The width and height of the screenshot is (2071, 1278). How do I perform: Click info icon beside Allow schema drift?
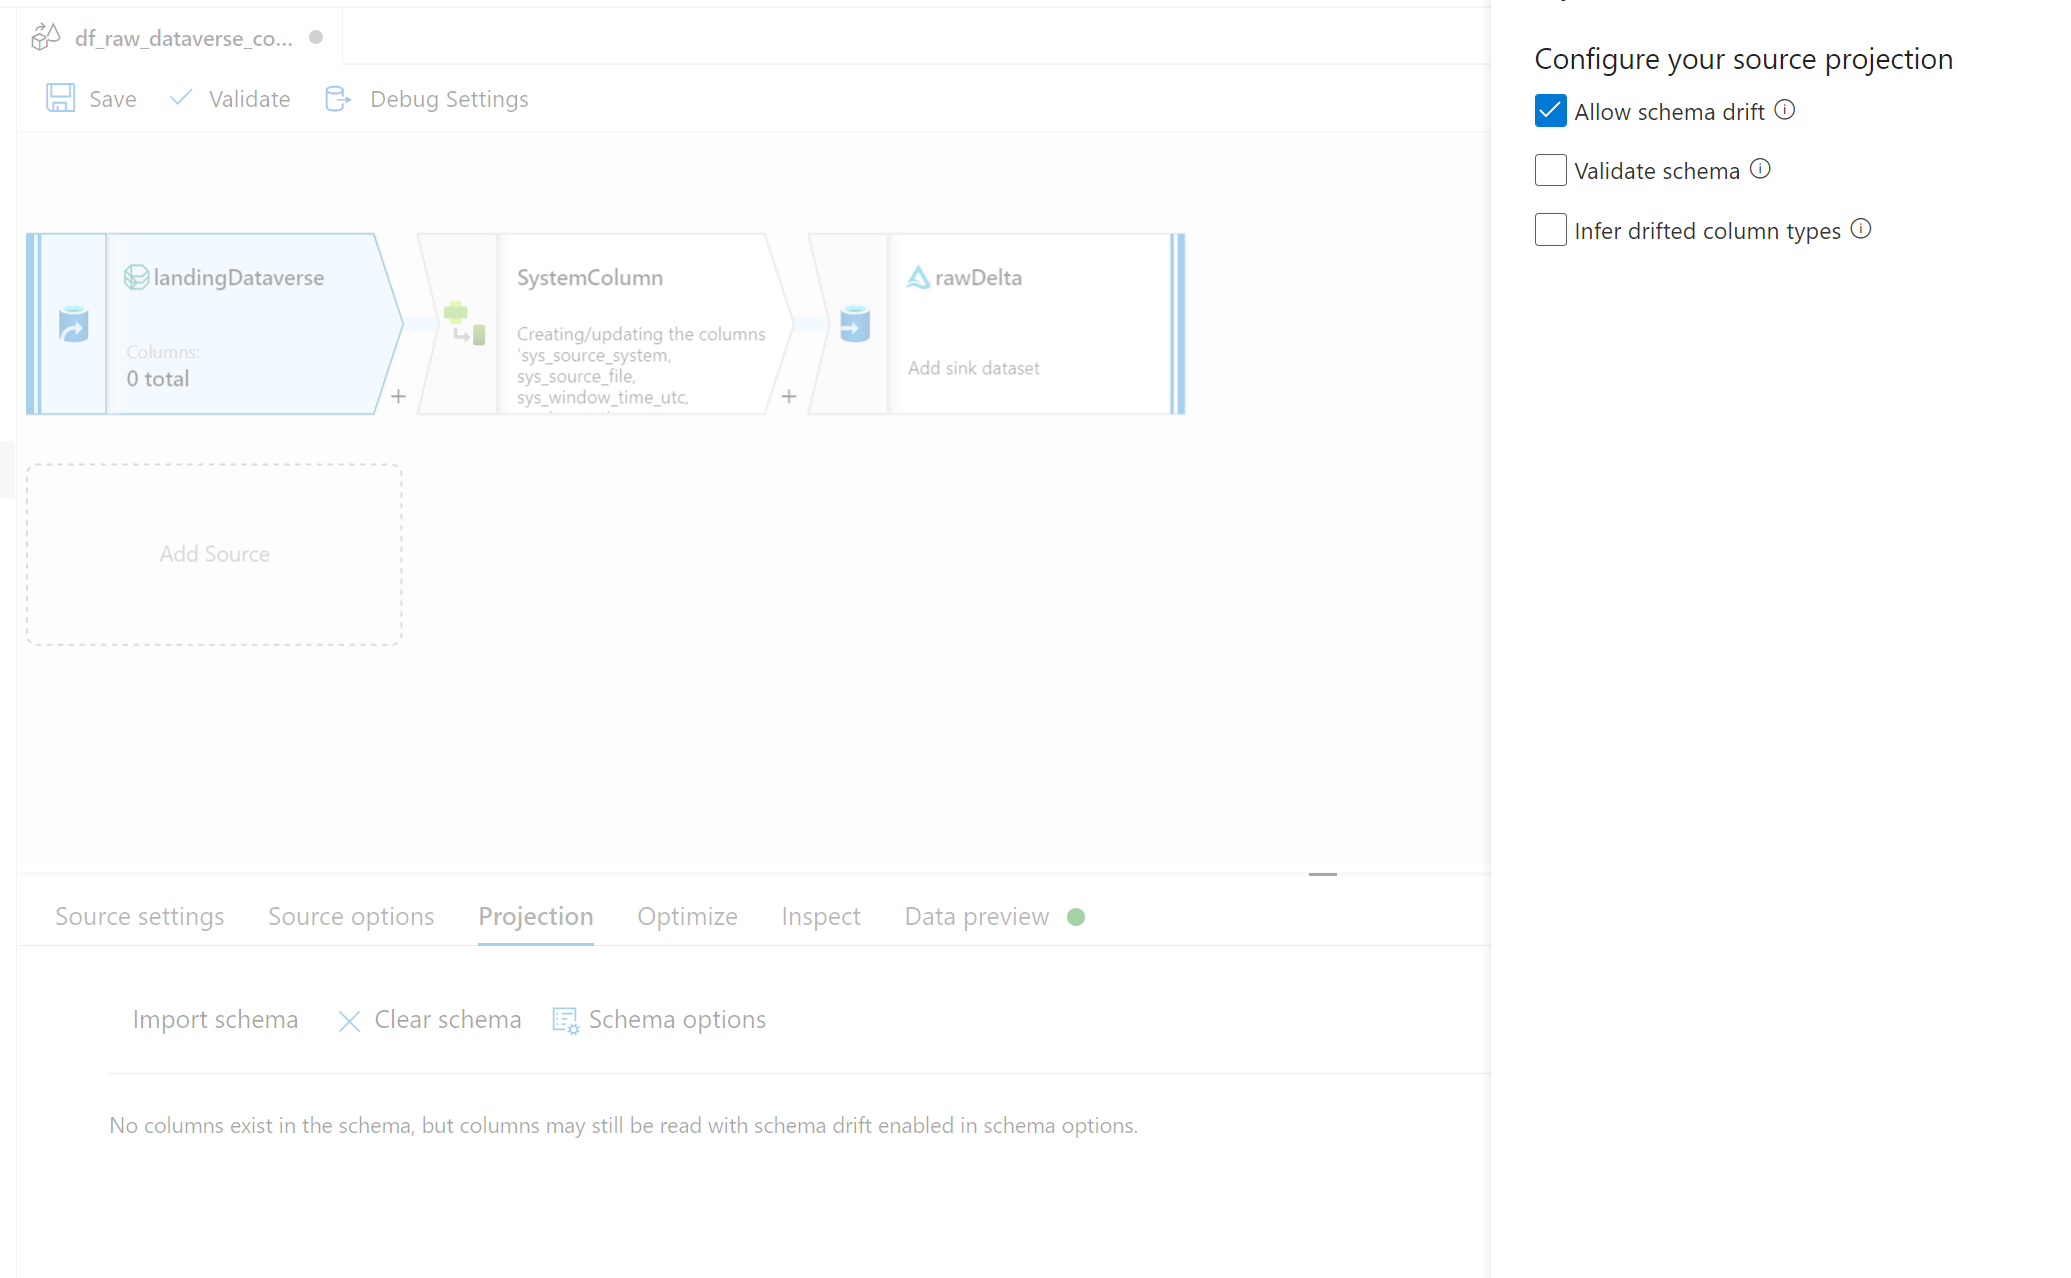1785,110
